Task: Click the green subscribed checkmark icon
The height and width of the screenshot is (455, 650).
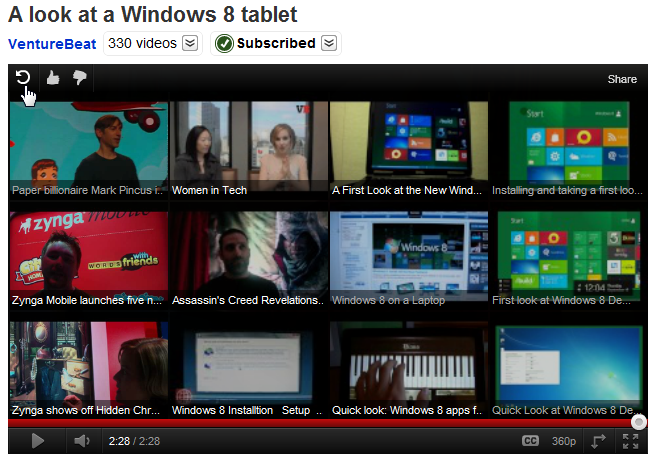Action: (x=224, y=44)
